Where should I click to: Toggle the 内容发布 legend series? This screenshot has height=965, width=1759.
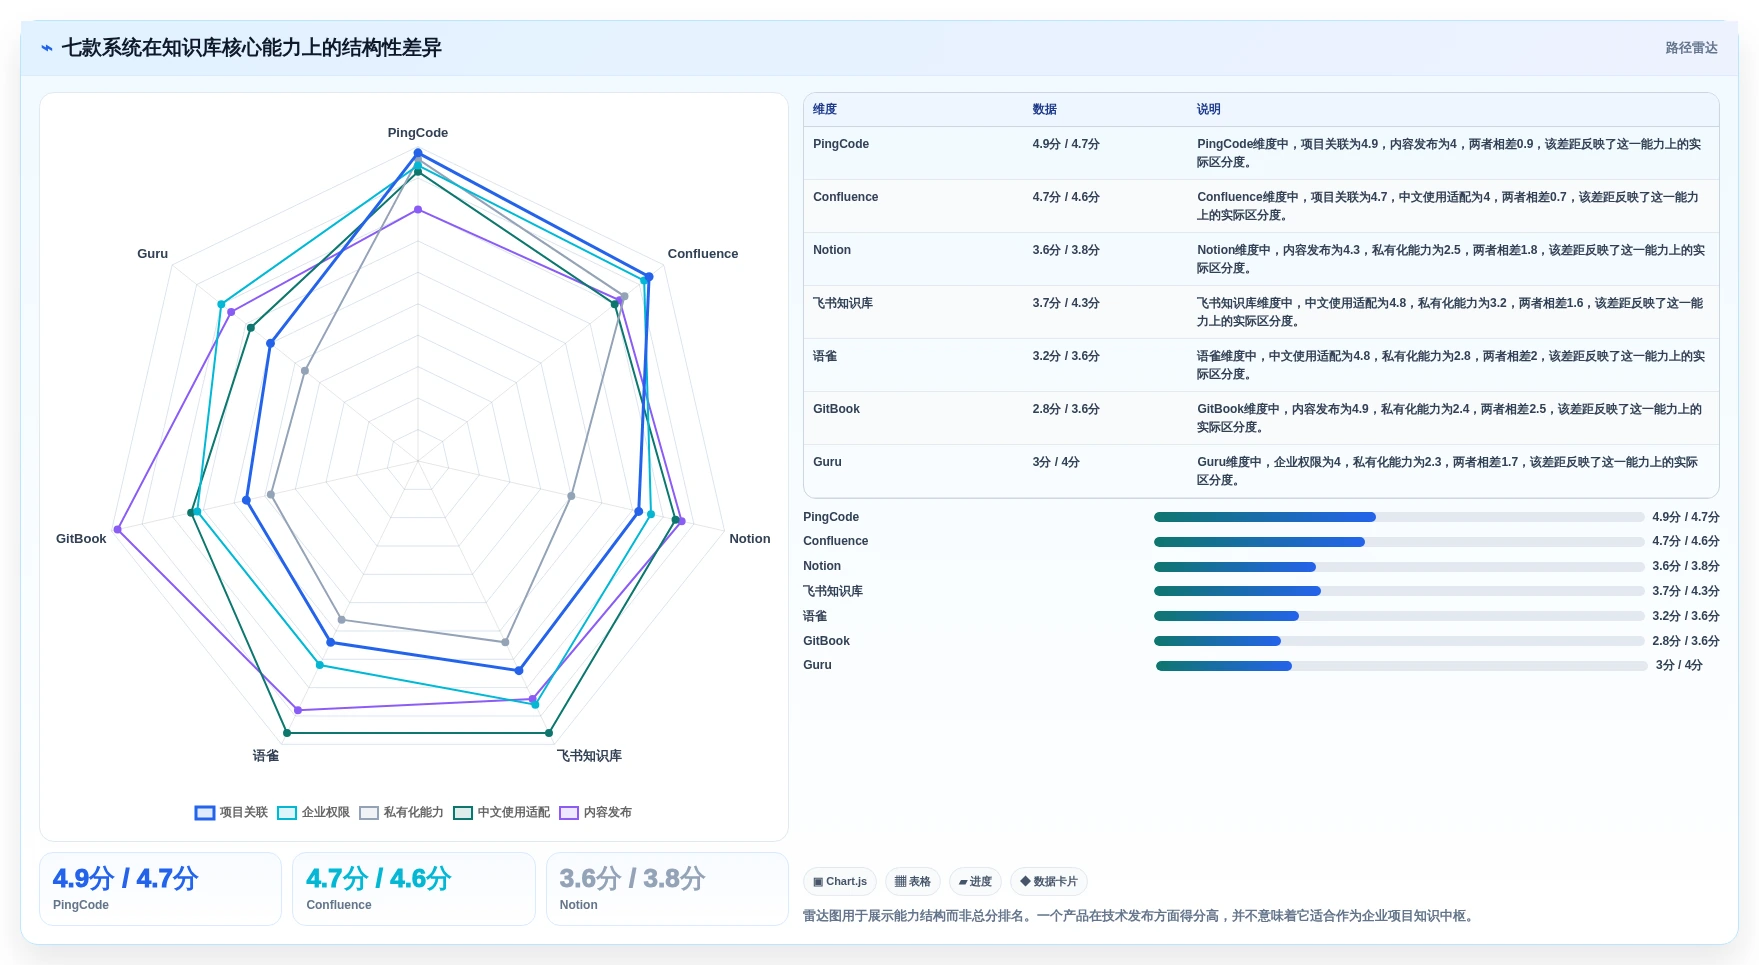click(595, 812)
